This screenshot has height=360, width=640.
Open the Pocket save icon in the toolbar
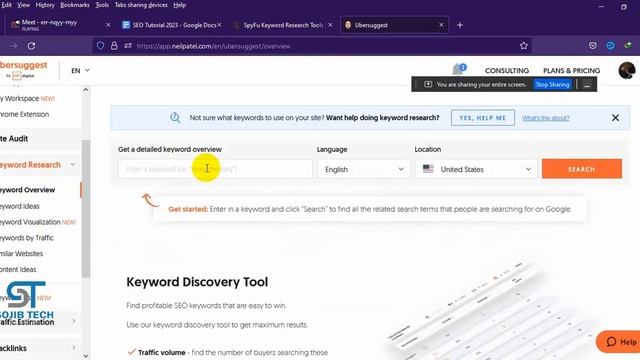click(x=593, y=46)
